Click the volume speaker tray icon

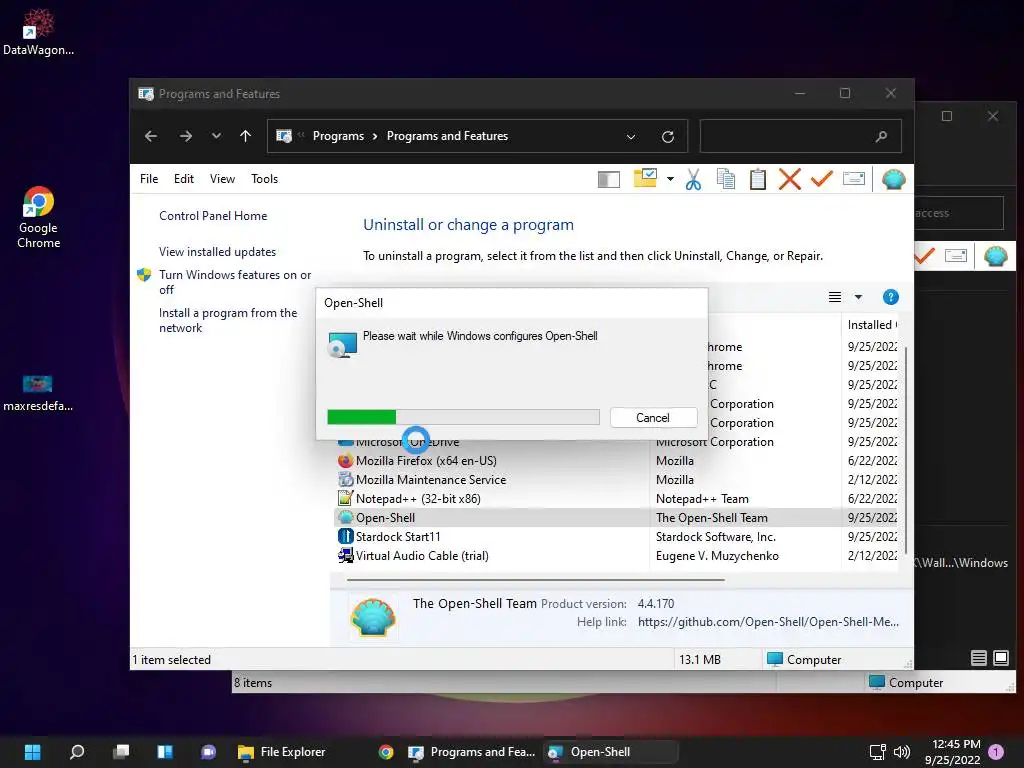tap(902, 752)
